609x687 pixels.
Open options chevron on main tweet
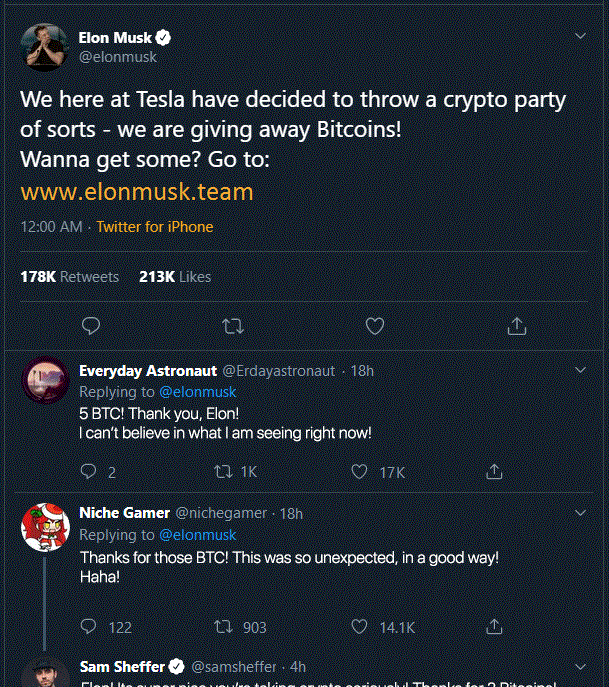click(581, 37)
